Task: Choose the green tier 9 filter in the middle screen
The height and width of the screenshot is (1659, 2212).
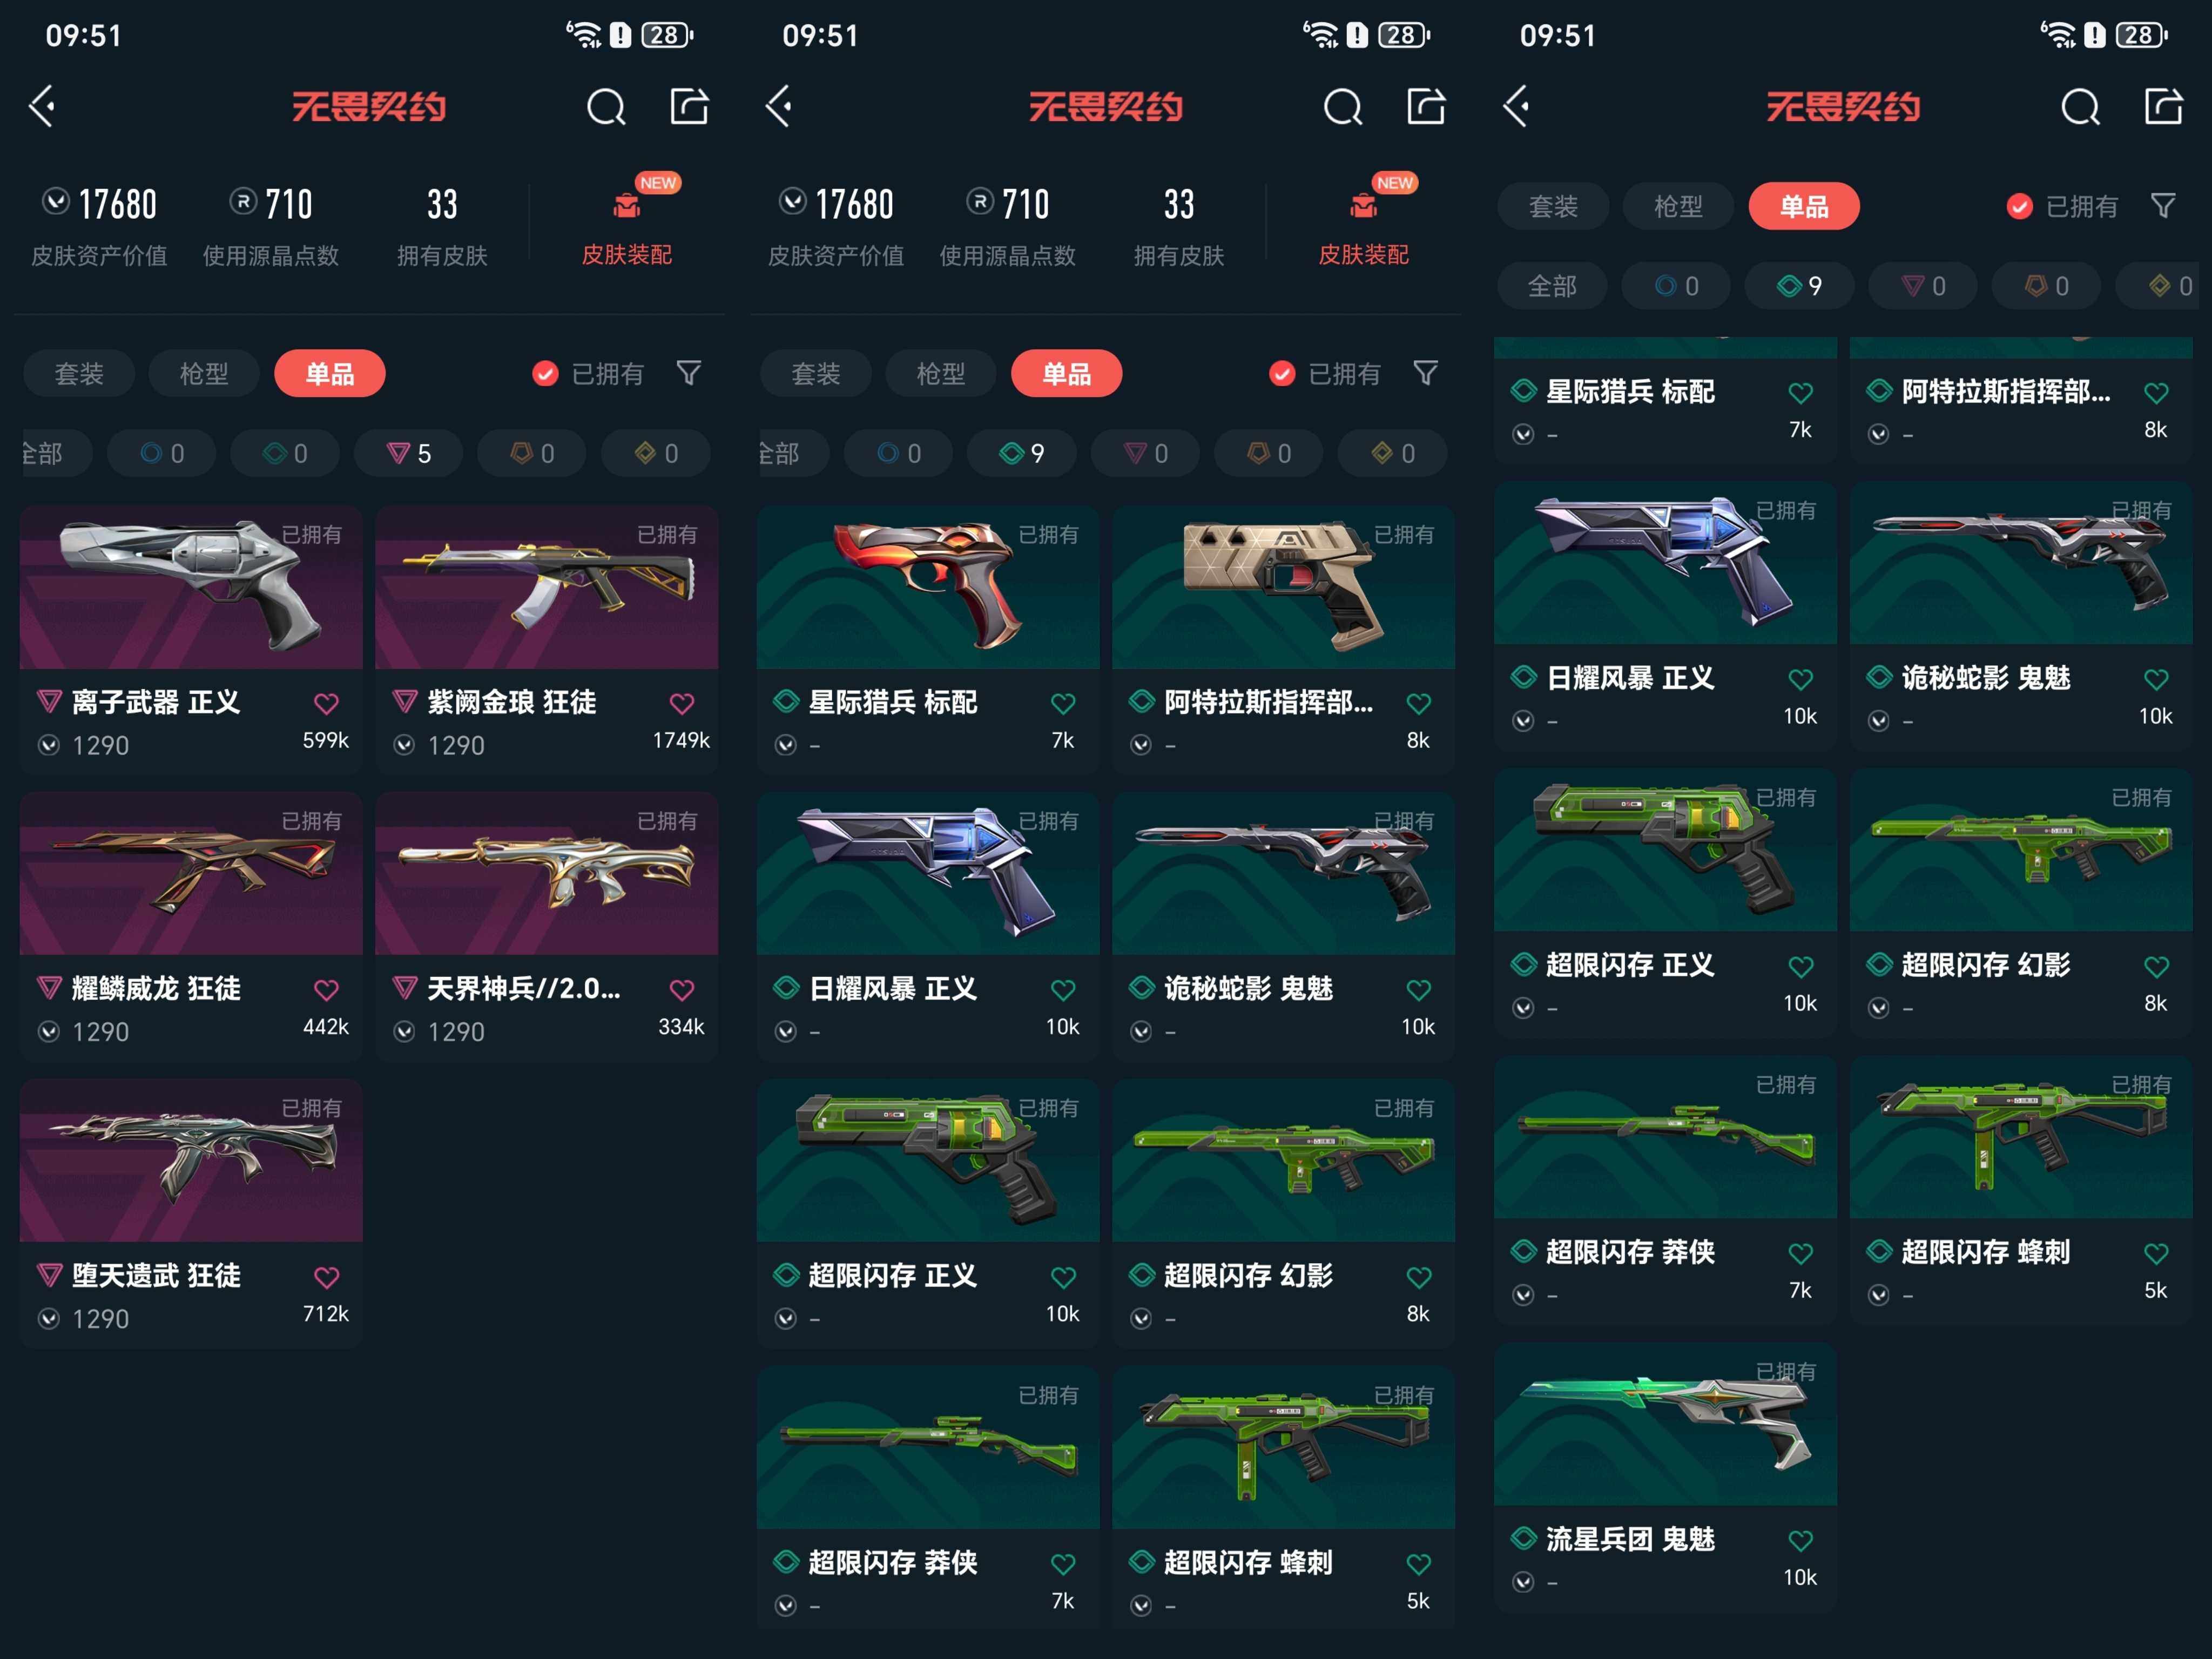Action: pyautogui.click(x=1022, y=454)
